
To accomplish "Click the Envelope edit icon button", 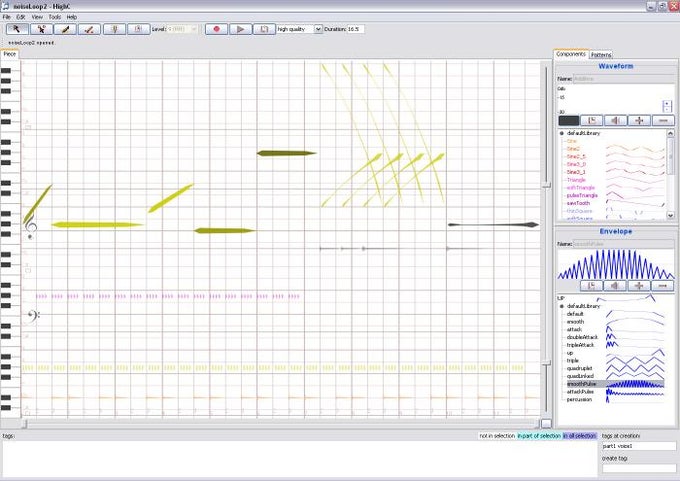I will [592, 286].
